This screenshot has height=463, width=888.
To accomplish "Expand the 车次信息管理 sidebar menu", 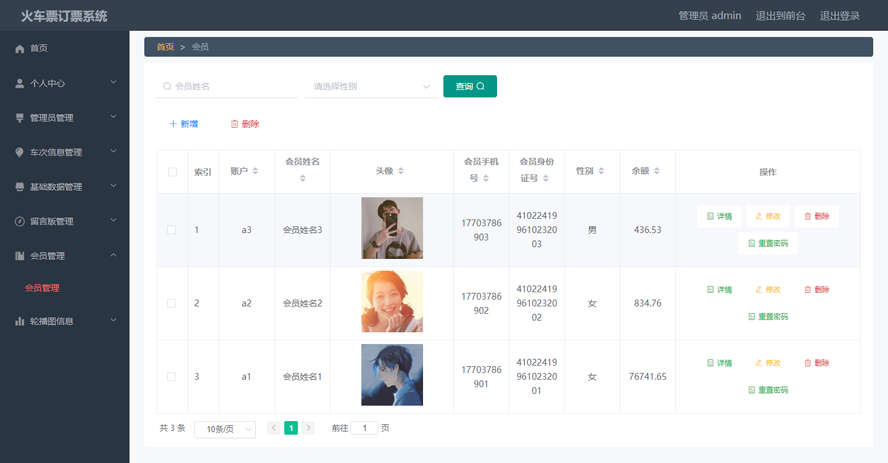I will click(65, 152).
